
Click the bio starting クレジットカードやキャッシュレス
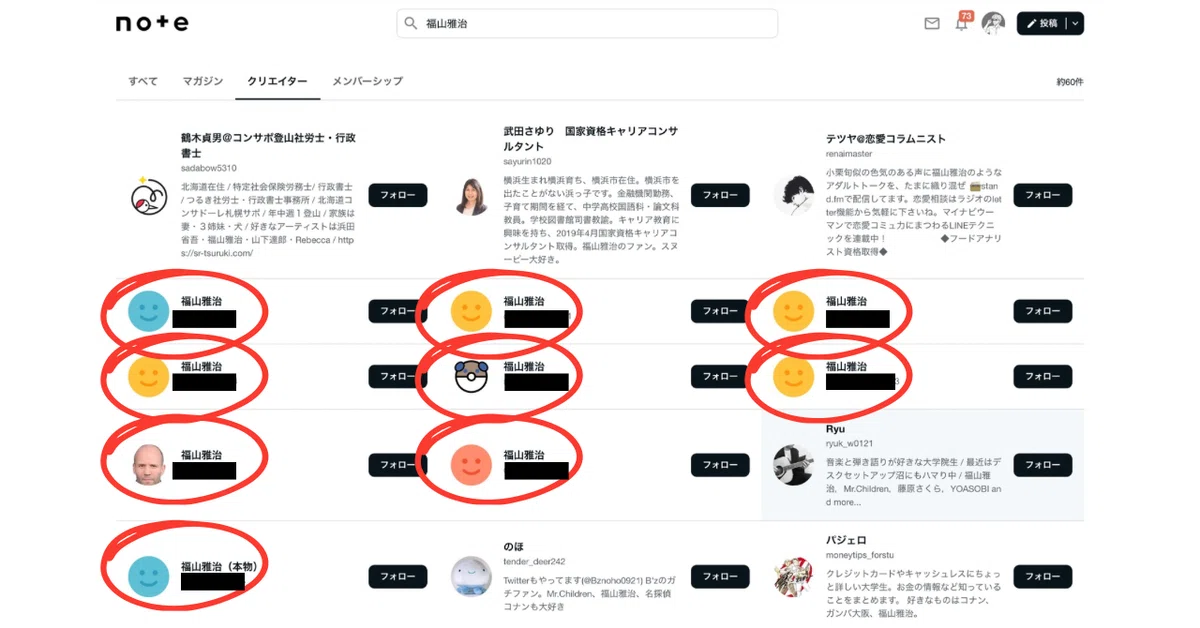click(x=914, y=593)
